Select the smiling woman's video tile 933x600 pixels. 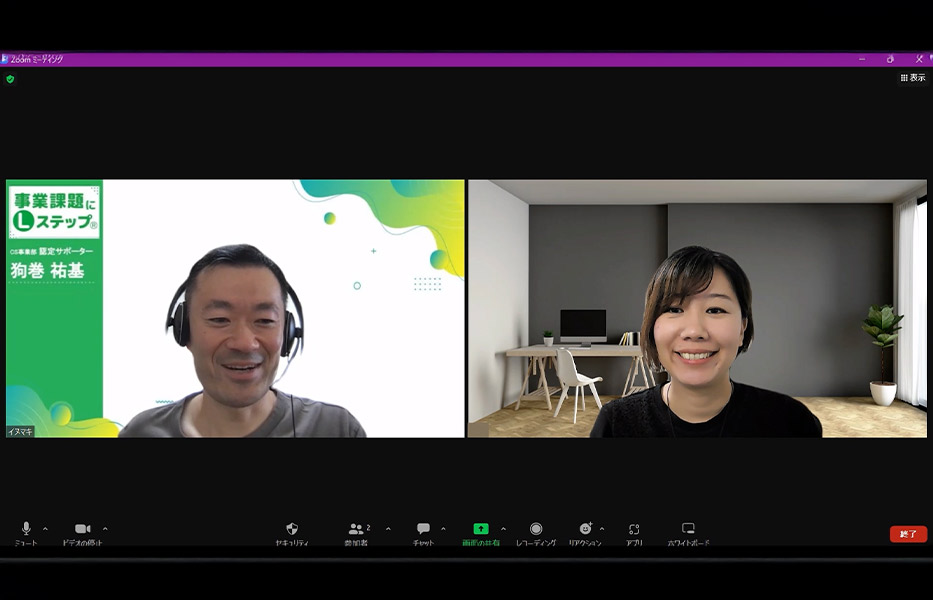point(697,308)
